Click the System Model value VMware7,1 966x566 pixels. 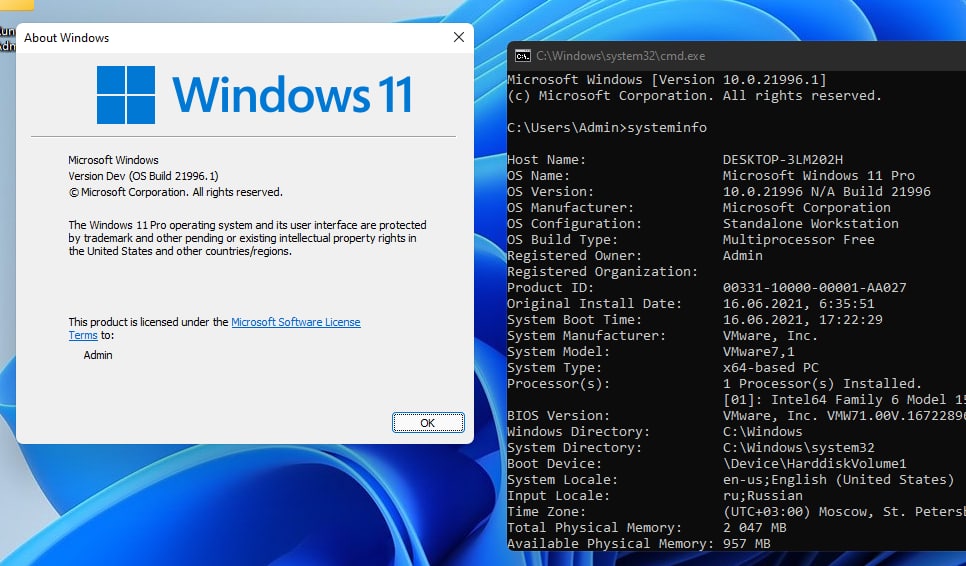pyautogui.click(x=758, y=352)
